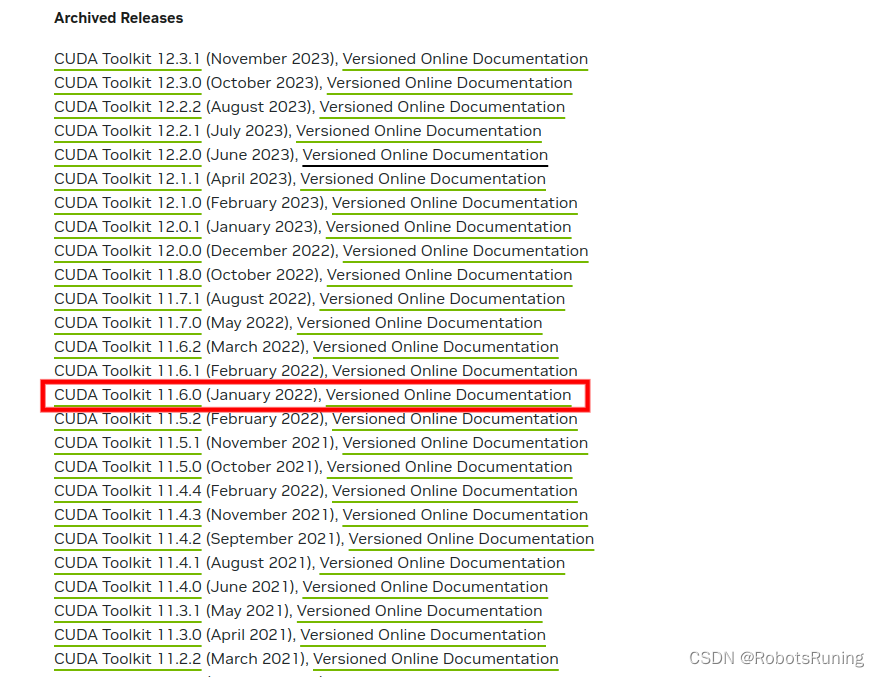Viewport: 879px width, 677px height.
Task: Click CUDA Toolkit 11.5.1 link
Action: 128,443
